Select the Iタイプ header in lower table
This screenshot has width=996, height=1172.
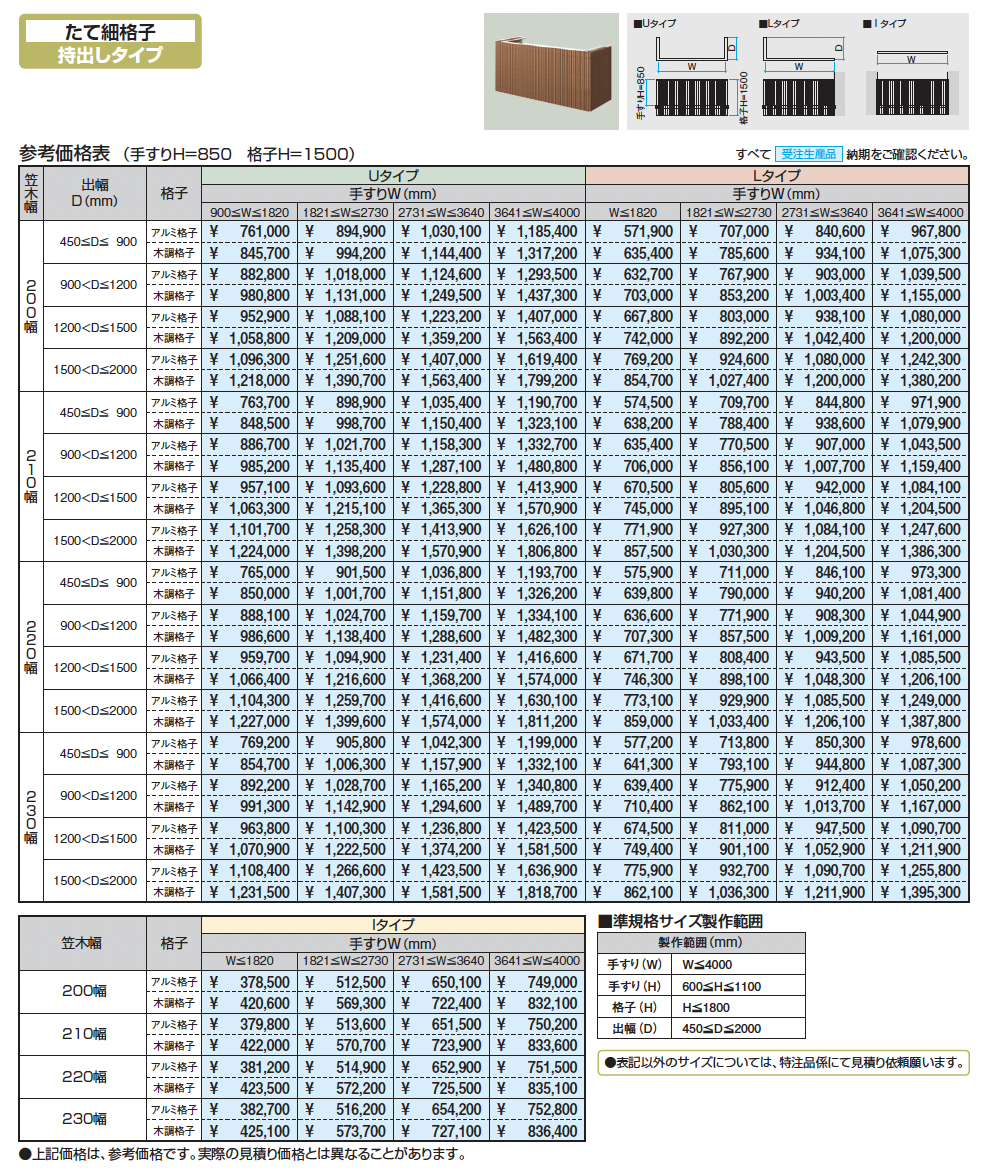click(x=393, y=925)
